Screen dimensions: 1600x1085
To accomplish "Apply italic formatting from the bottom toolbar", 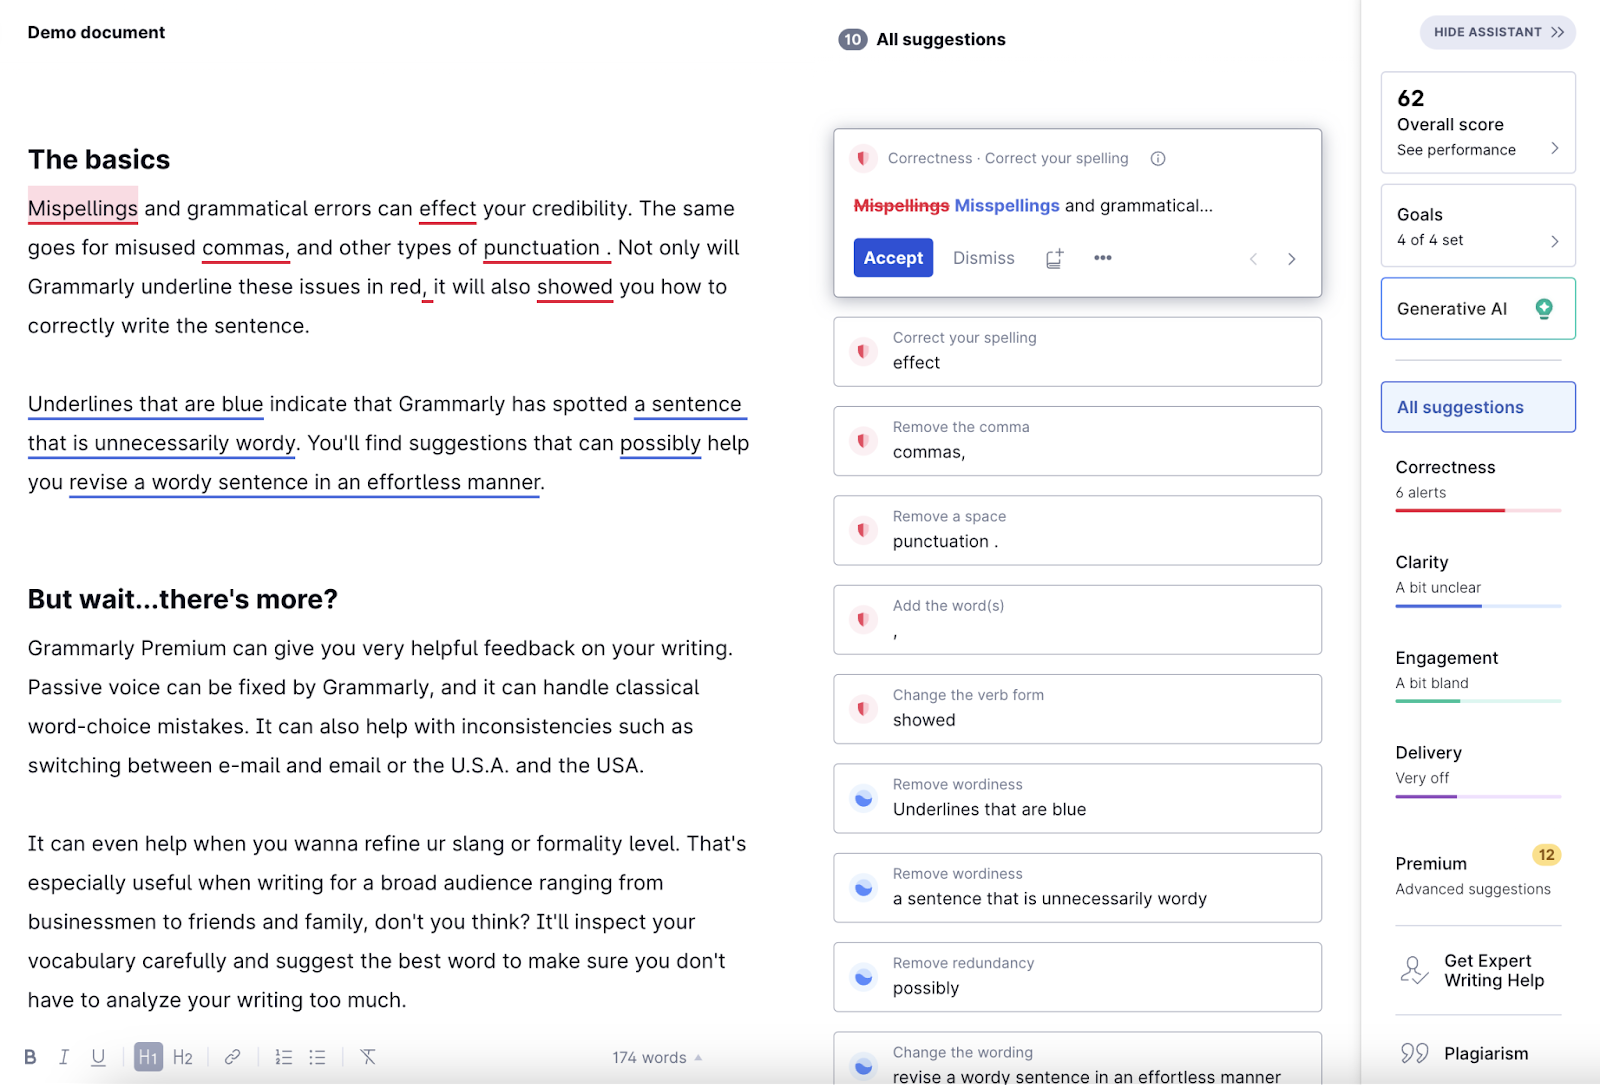I will tap(64, 1056).
